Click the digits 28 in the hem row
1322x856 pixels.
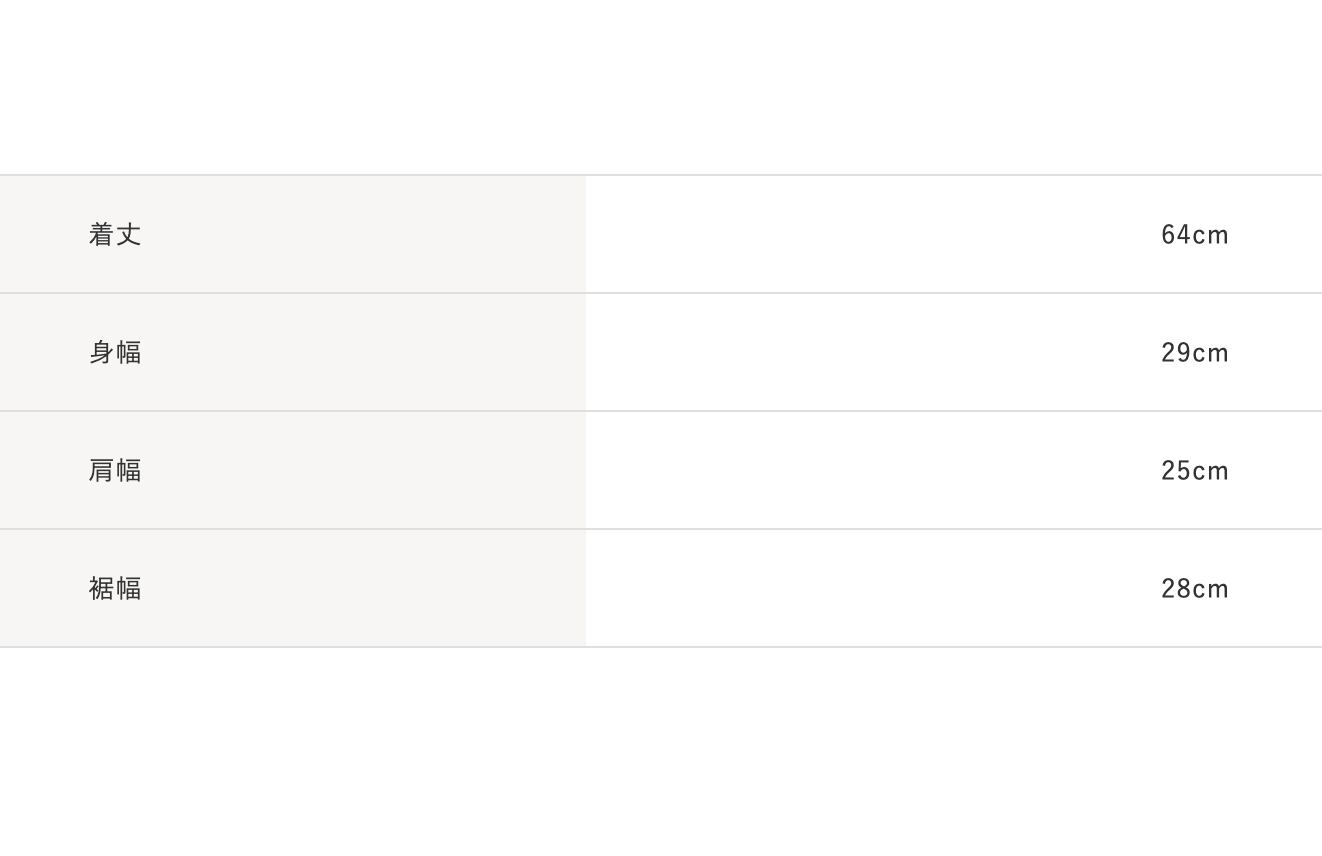point(1176,588)
